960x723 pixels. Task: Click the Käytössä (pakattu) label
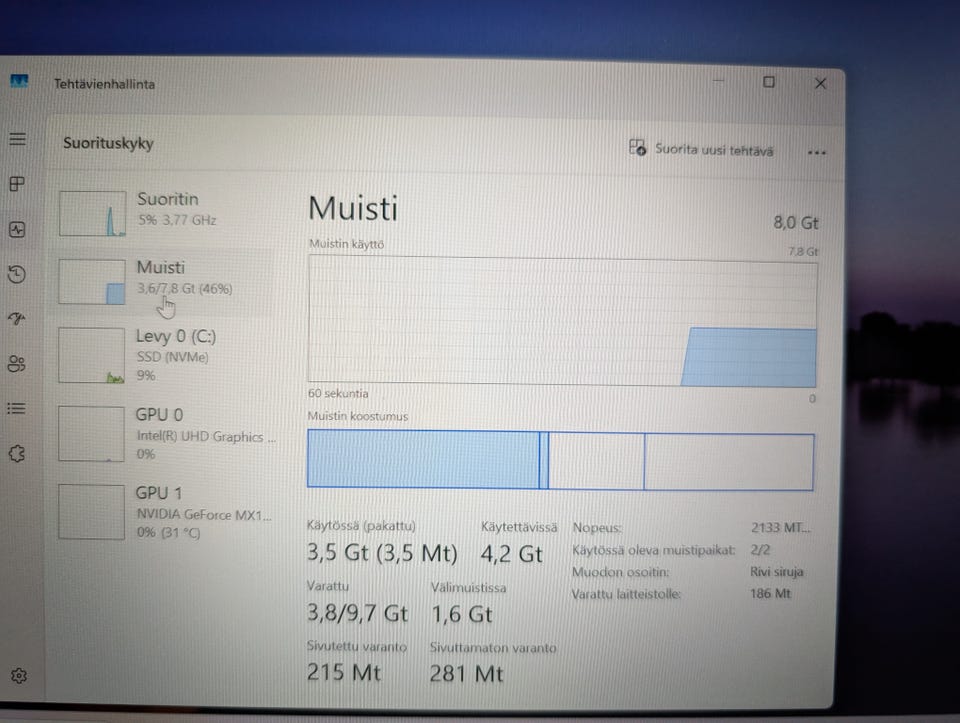tap(361, 525)
